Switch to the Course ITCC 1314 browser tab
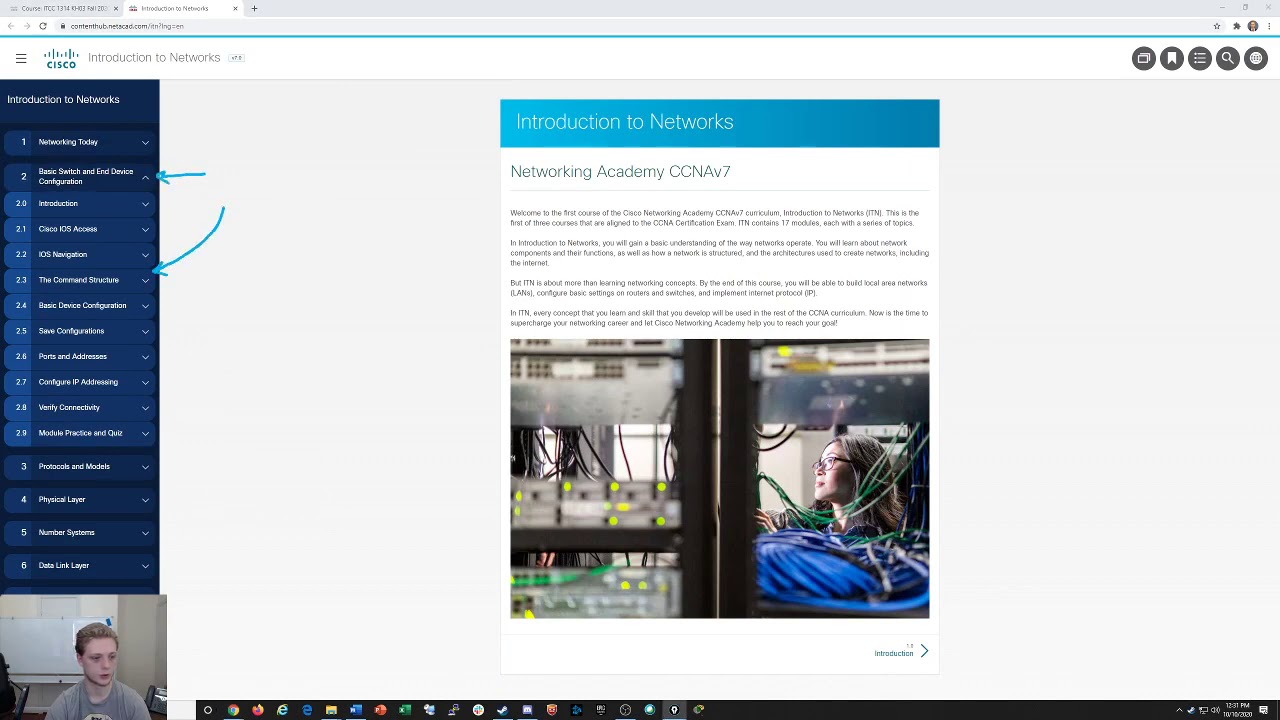This screenshot has height=720, width=1280. click(x=62, y=8)
